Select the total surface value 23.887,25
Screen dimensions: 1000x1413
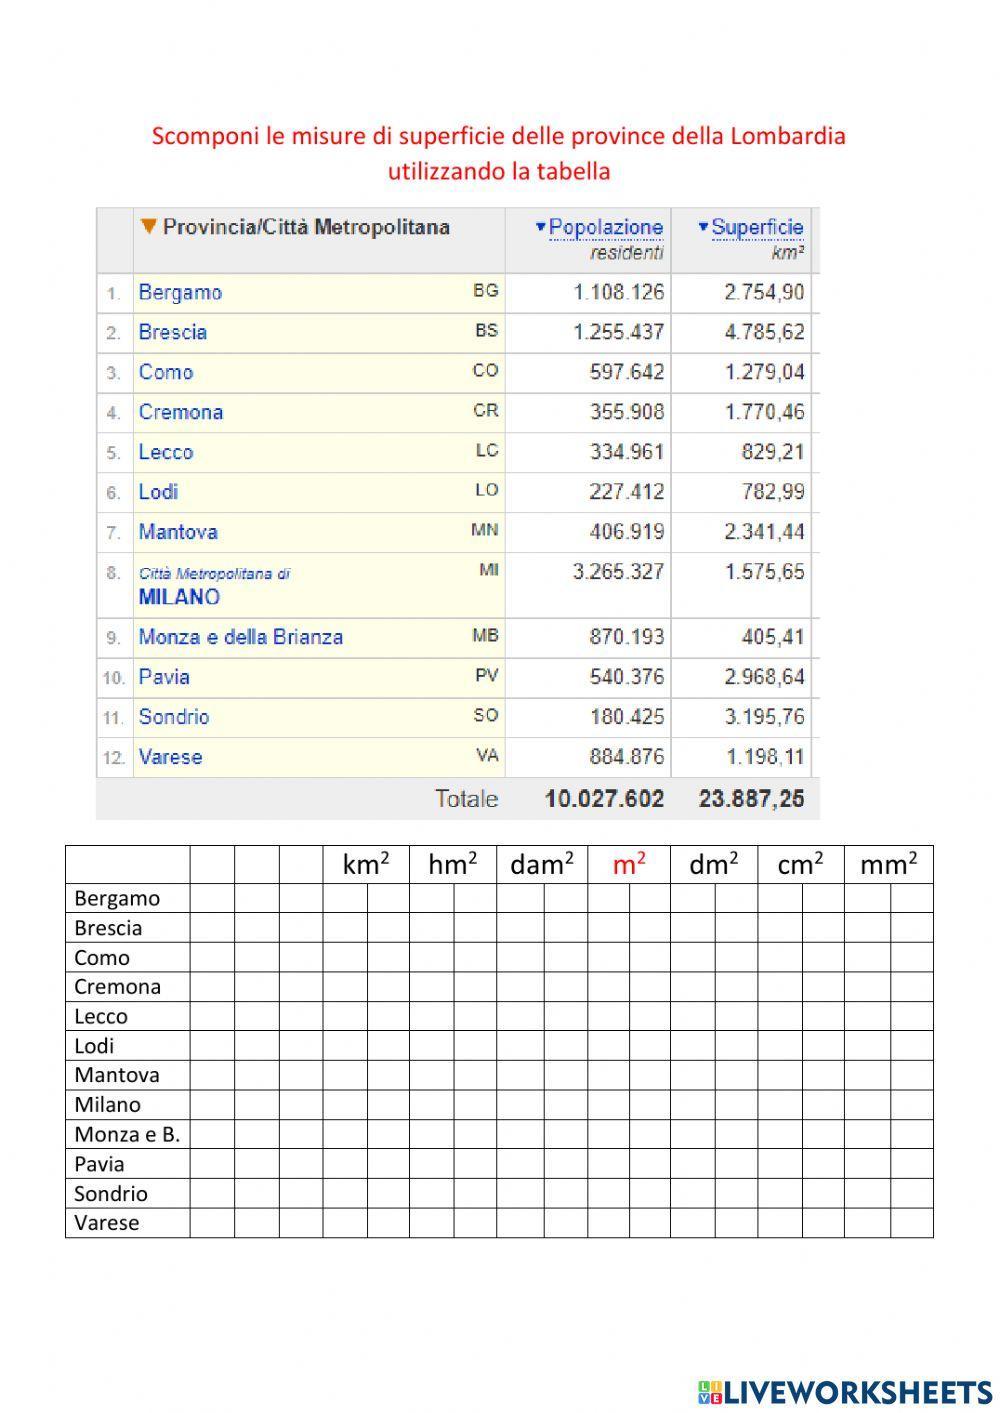click(751, 799)
